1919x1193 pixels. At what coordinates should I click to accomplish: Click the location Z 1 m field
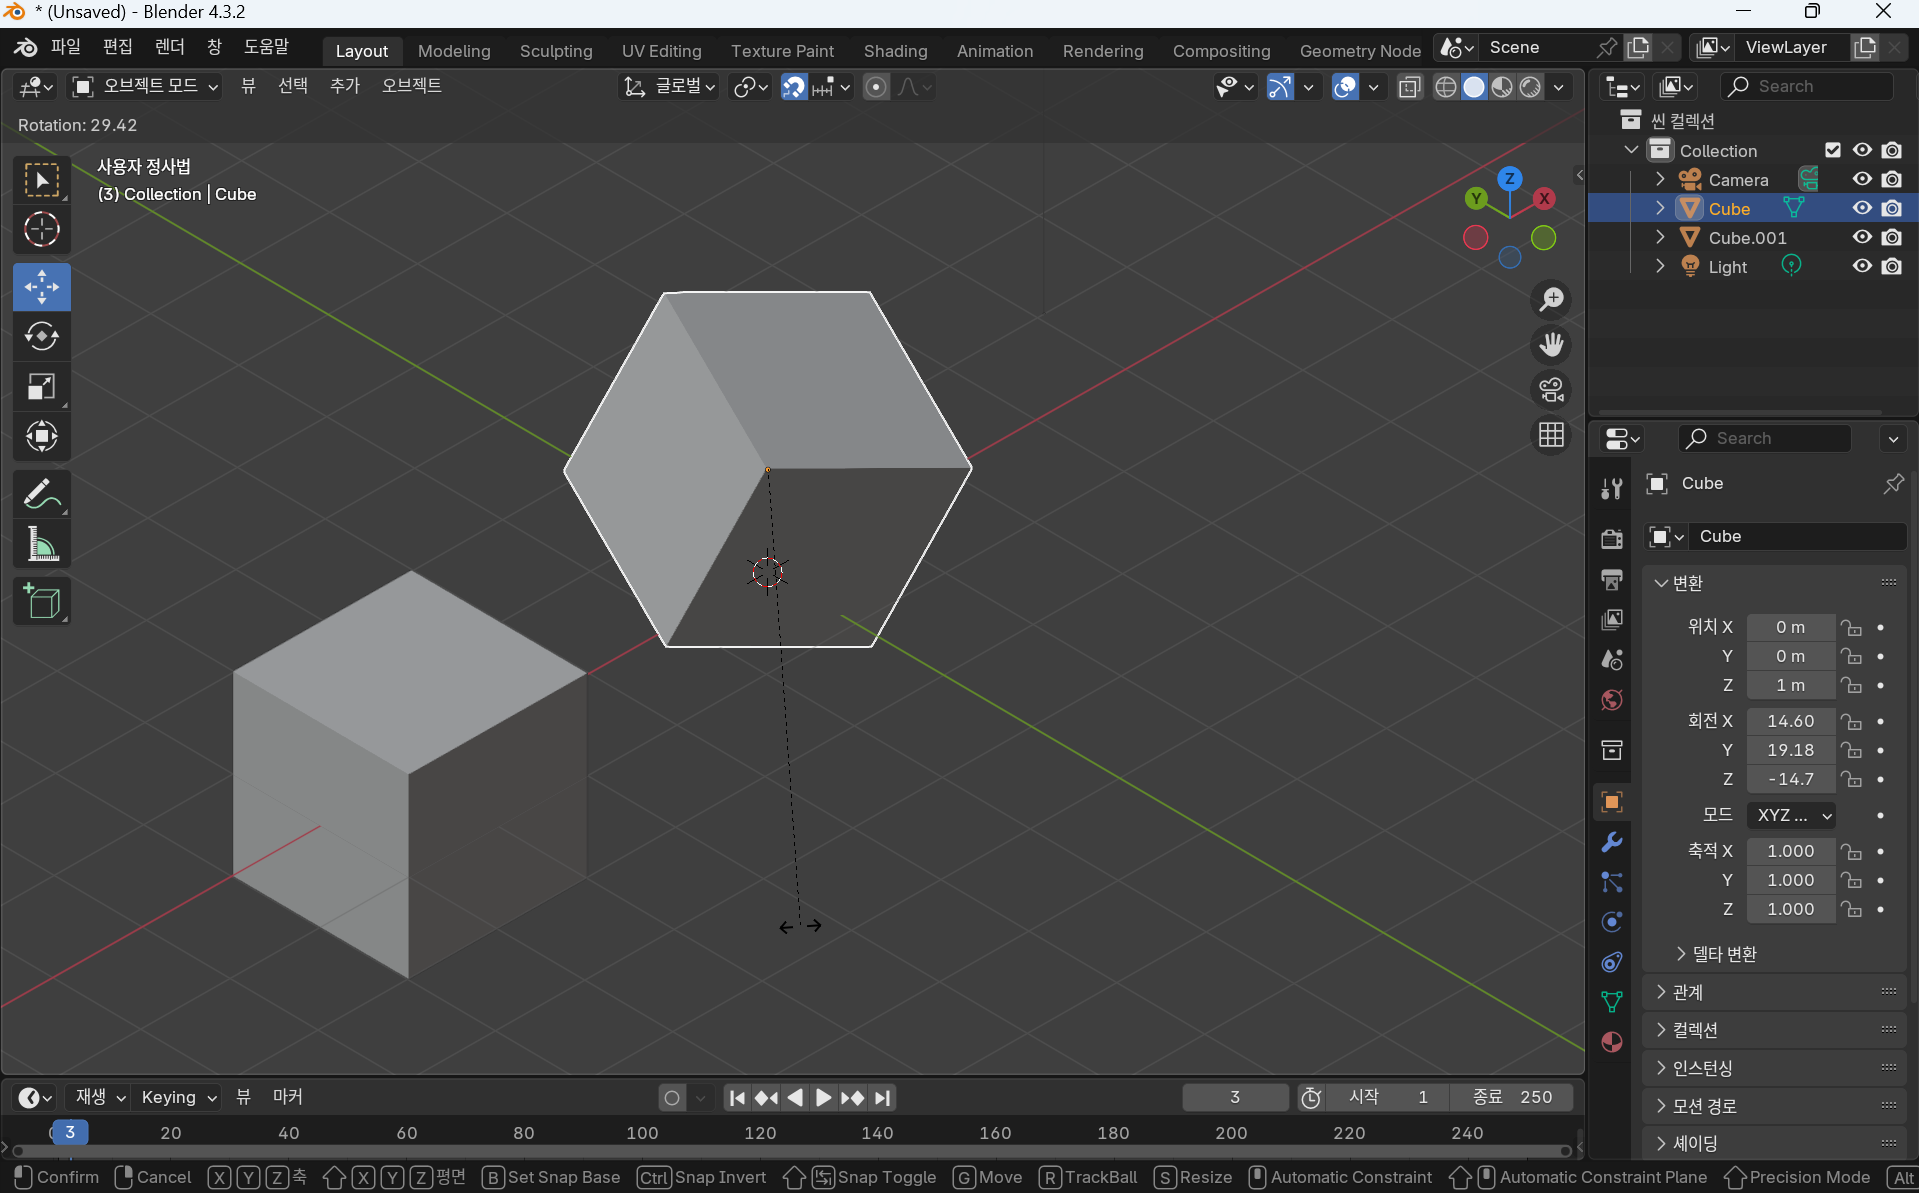pyautogui.click(x=1790, y=686)
